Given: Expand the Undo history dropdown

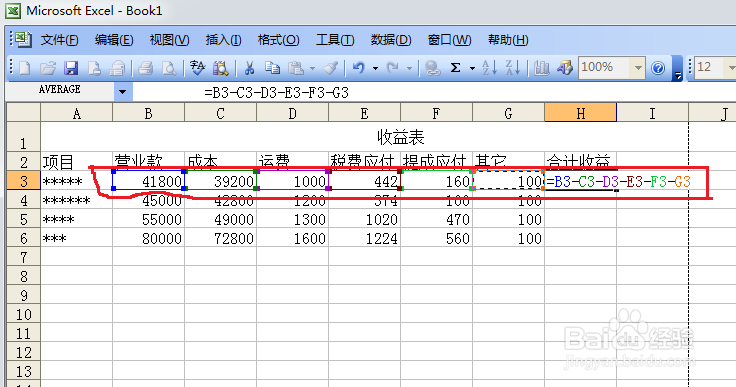Looking at the screenshot, I should coord(375,69).
